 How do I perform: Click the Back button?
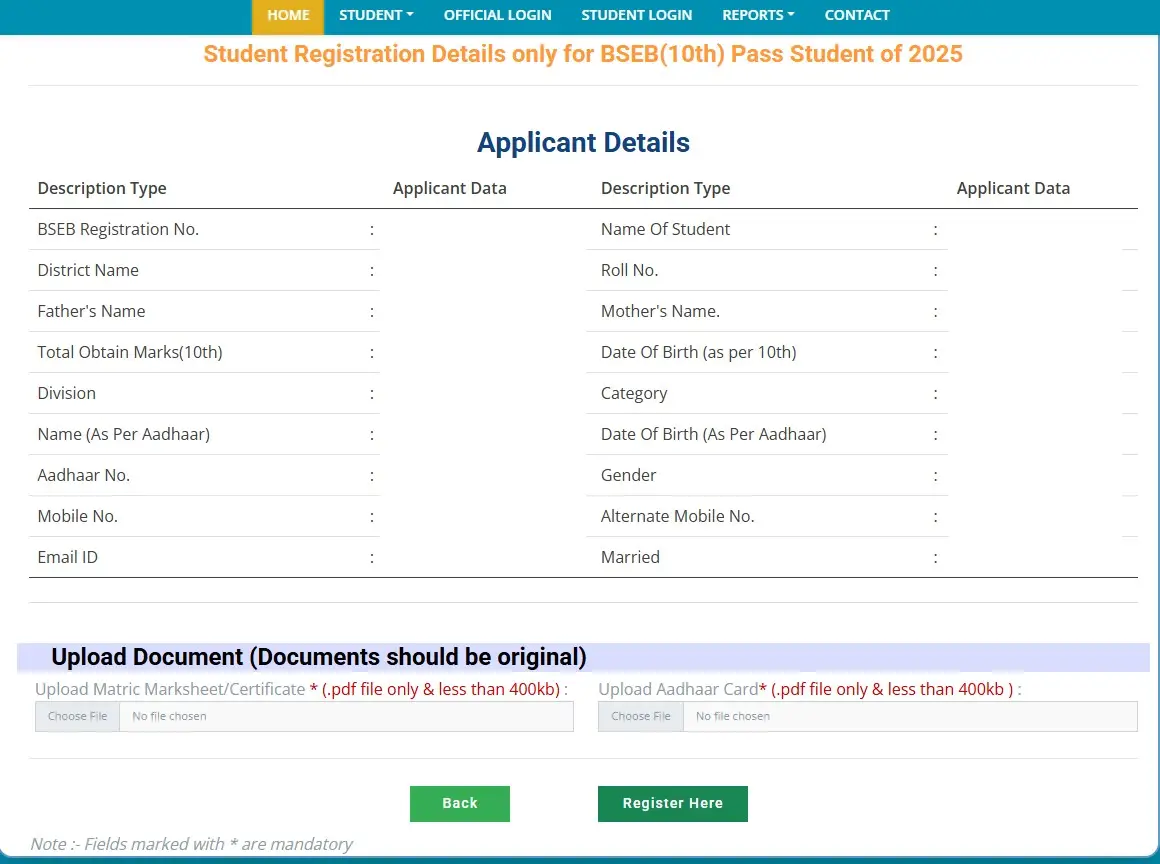coord(459,803)
